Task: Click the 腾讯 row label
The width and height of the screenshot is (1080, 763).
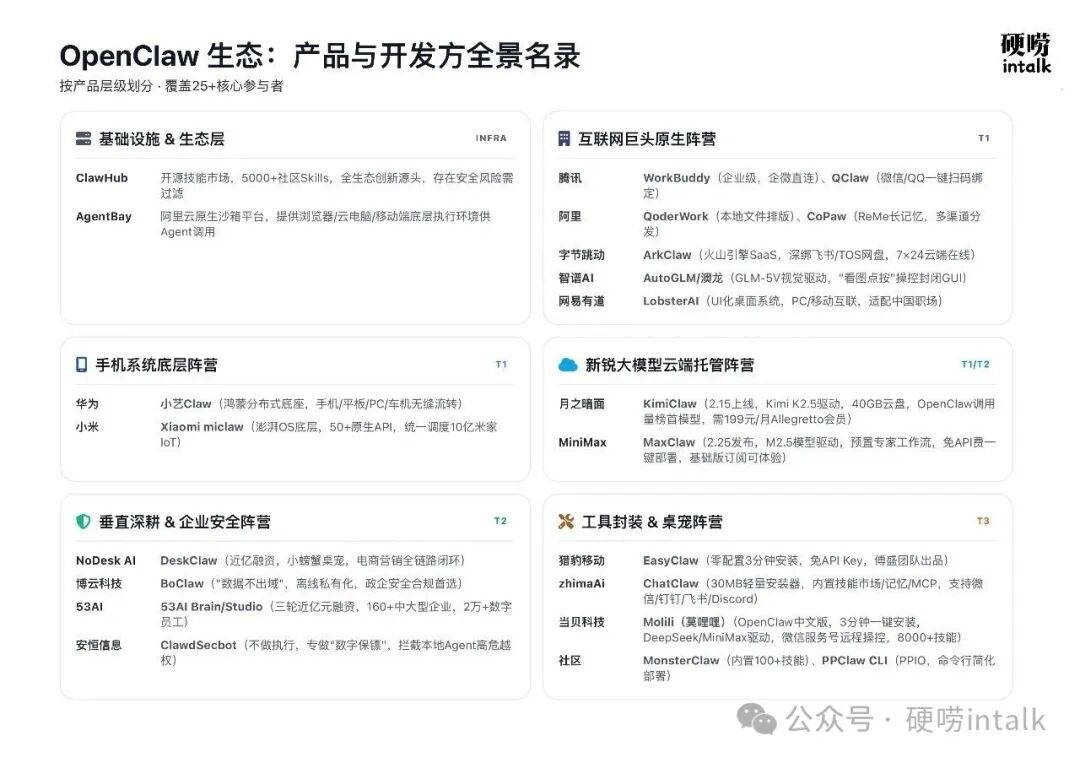Action: pyautogui.click(x=570, y=178)
